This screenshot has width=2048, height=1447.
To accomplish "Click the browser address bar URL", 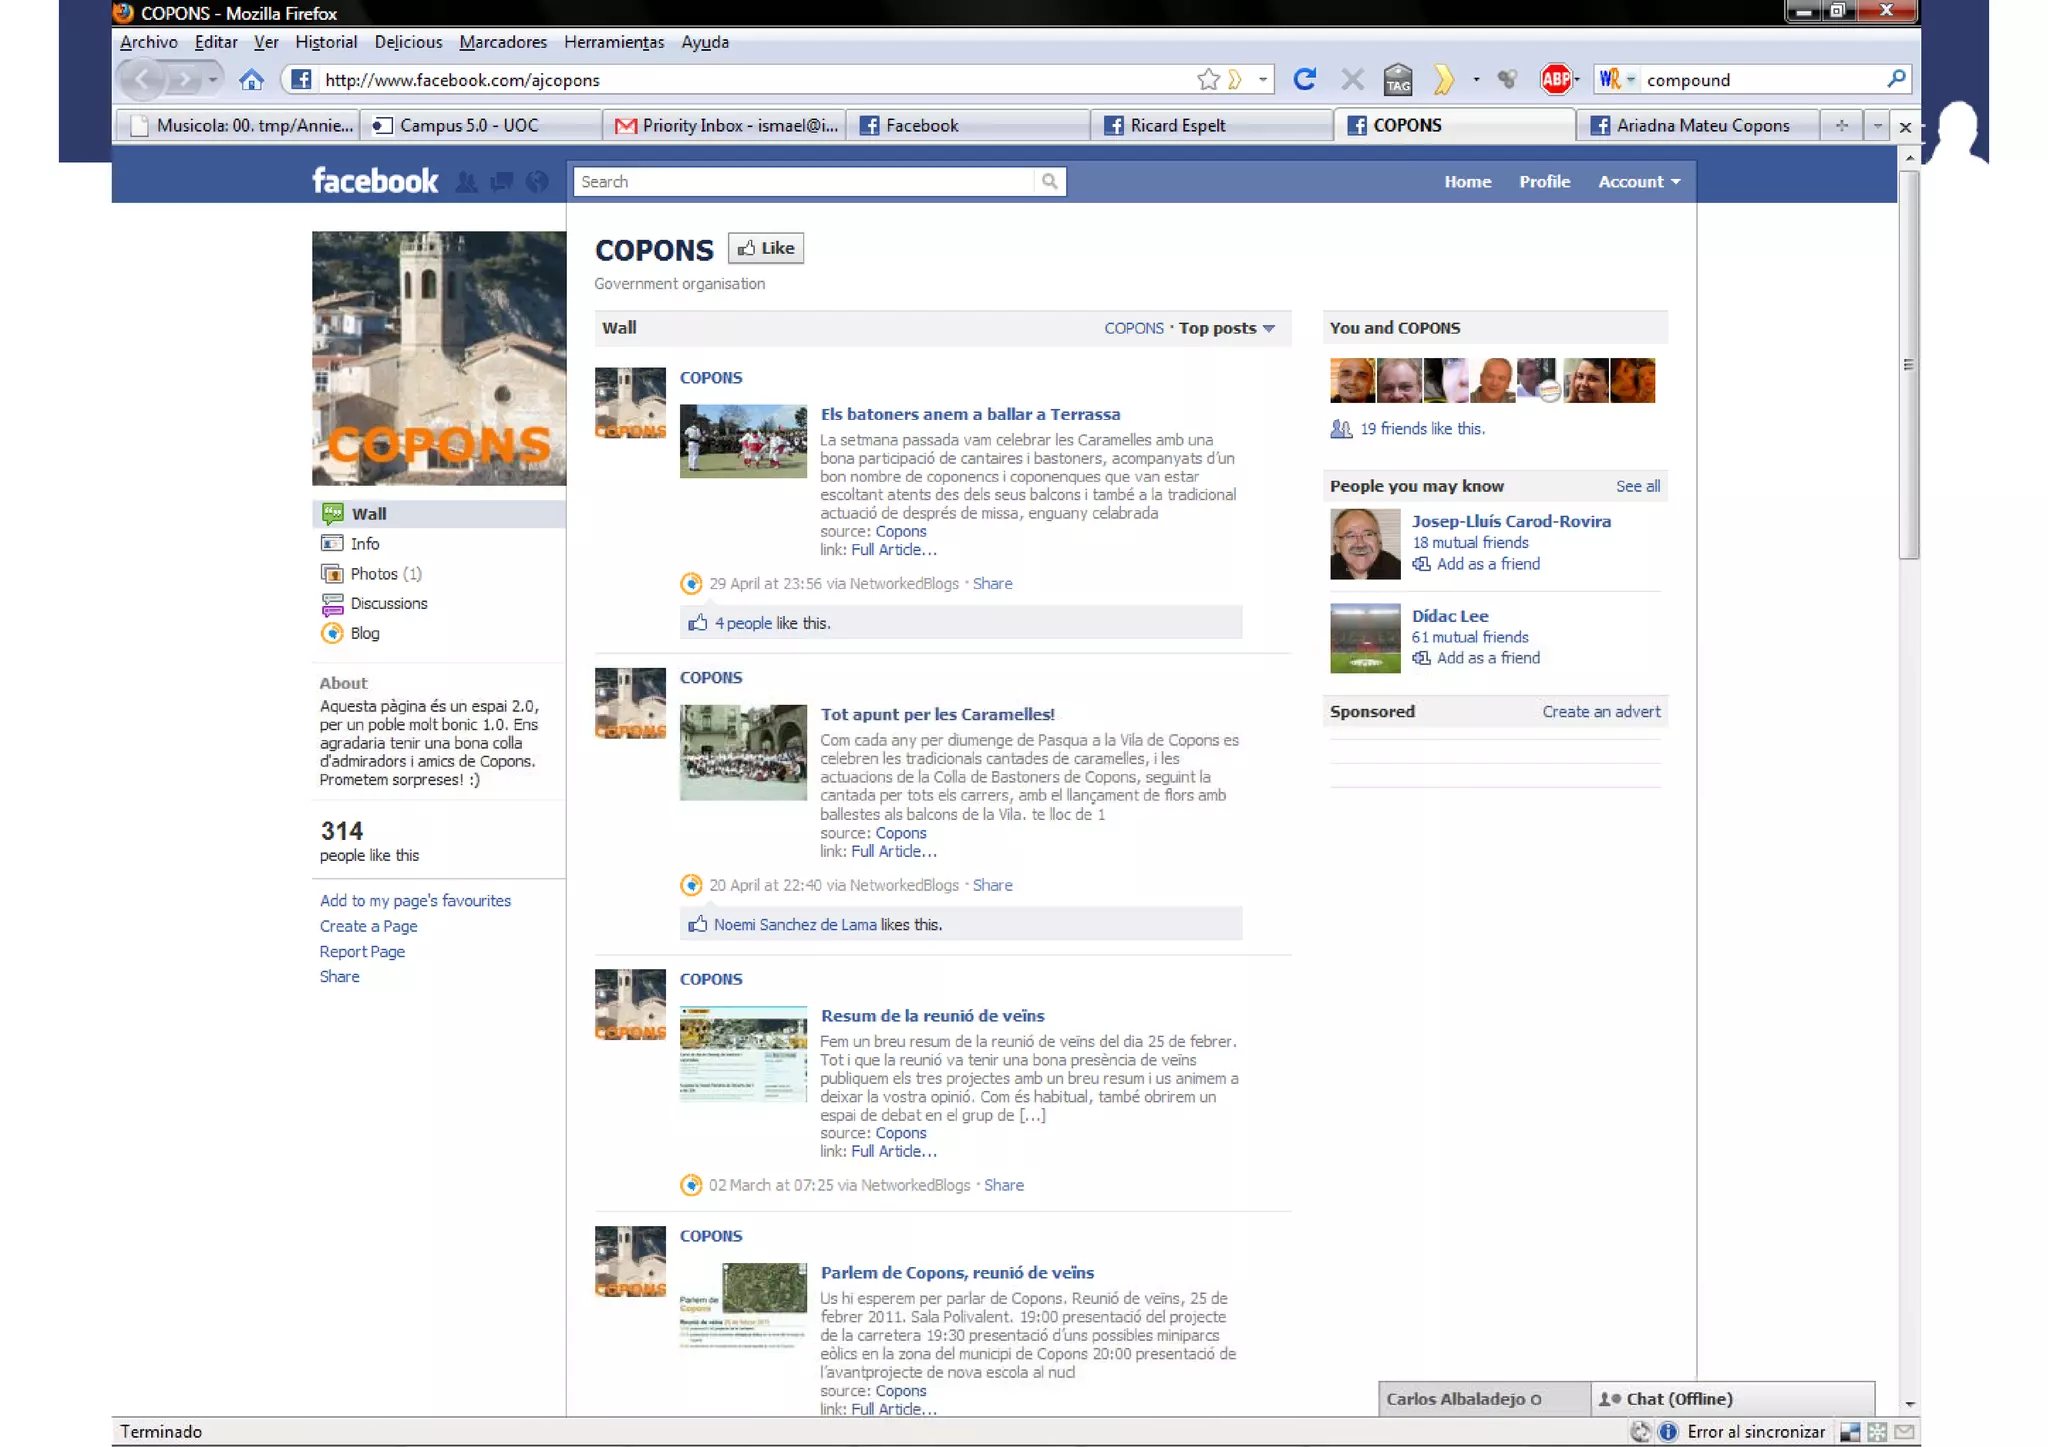I will [462, 80].
